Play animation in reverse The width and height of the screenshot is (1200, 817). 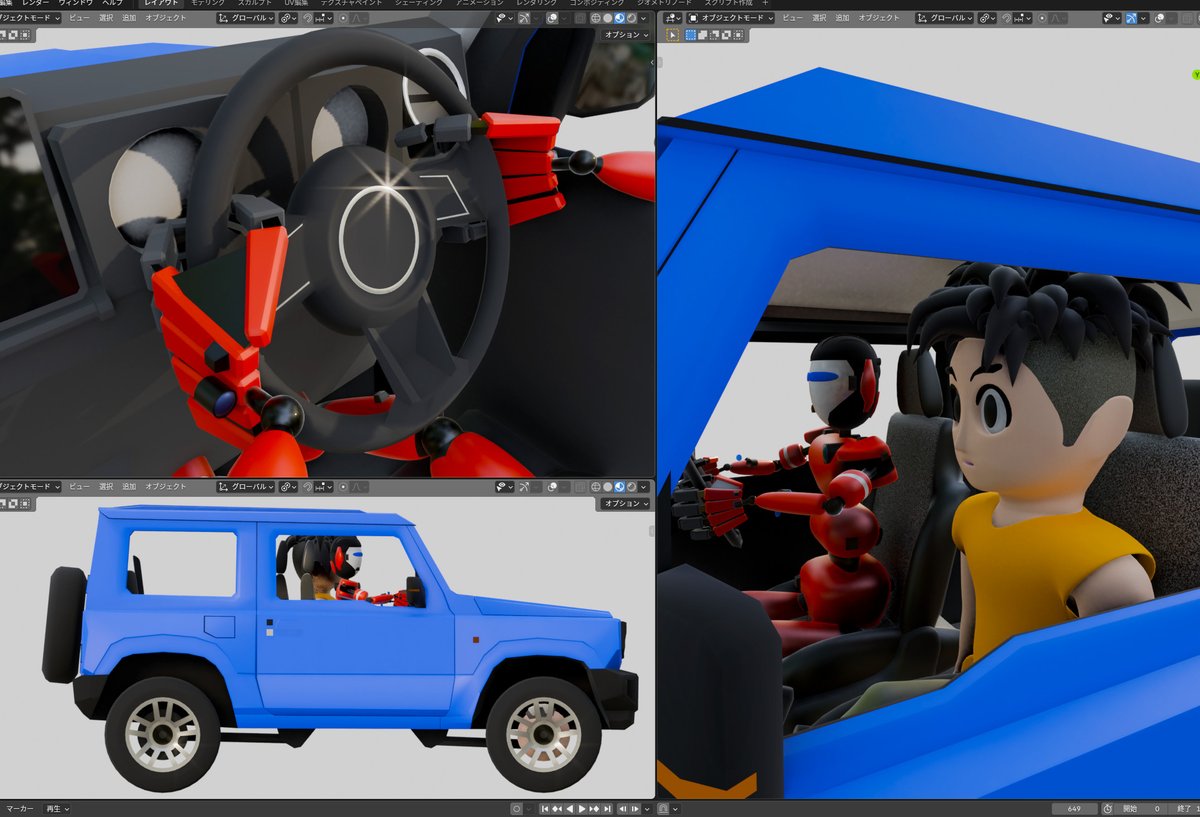[x=569, y=808]
